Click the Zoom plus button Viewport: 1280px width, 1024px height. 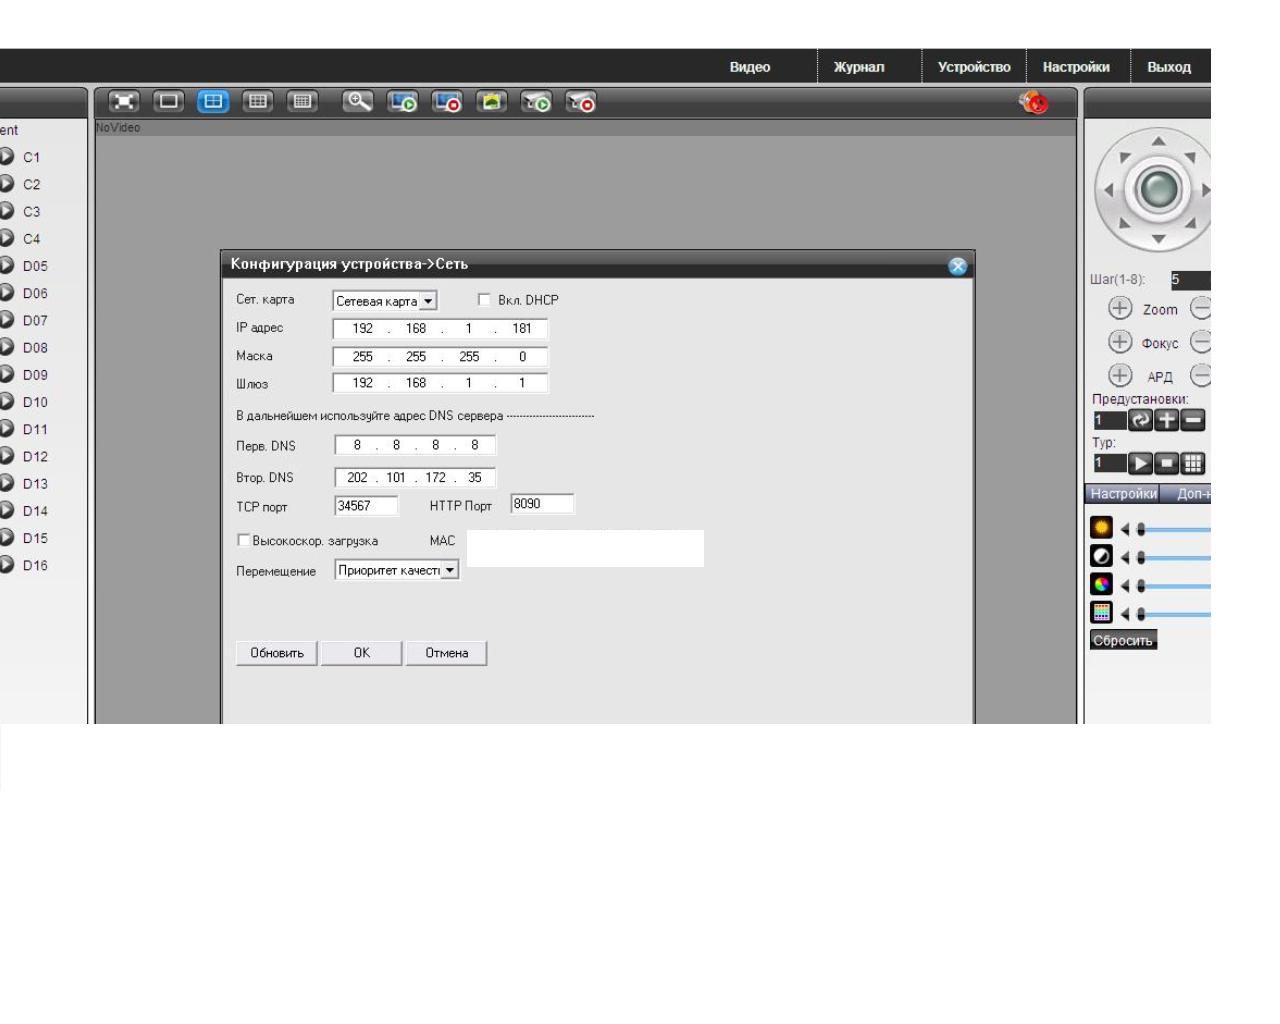(1119, 309)
